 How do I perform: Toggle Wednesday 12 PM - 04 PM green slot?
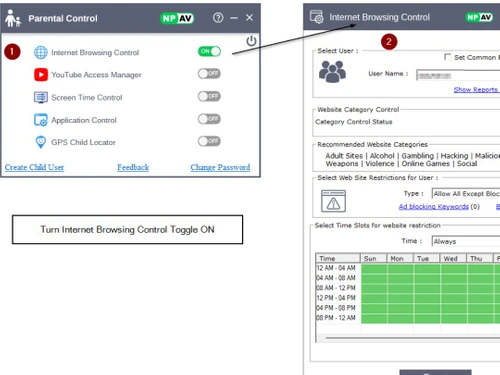pyautogui.click(x=454, y=299)
